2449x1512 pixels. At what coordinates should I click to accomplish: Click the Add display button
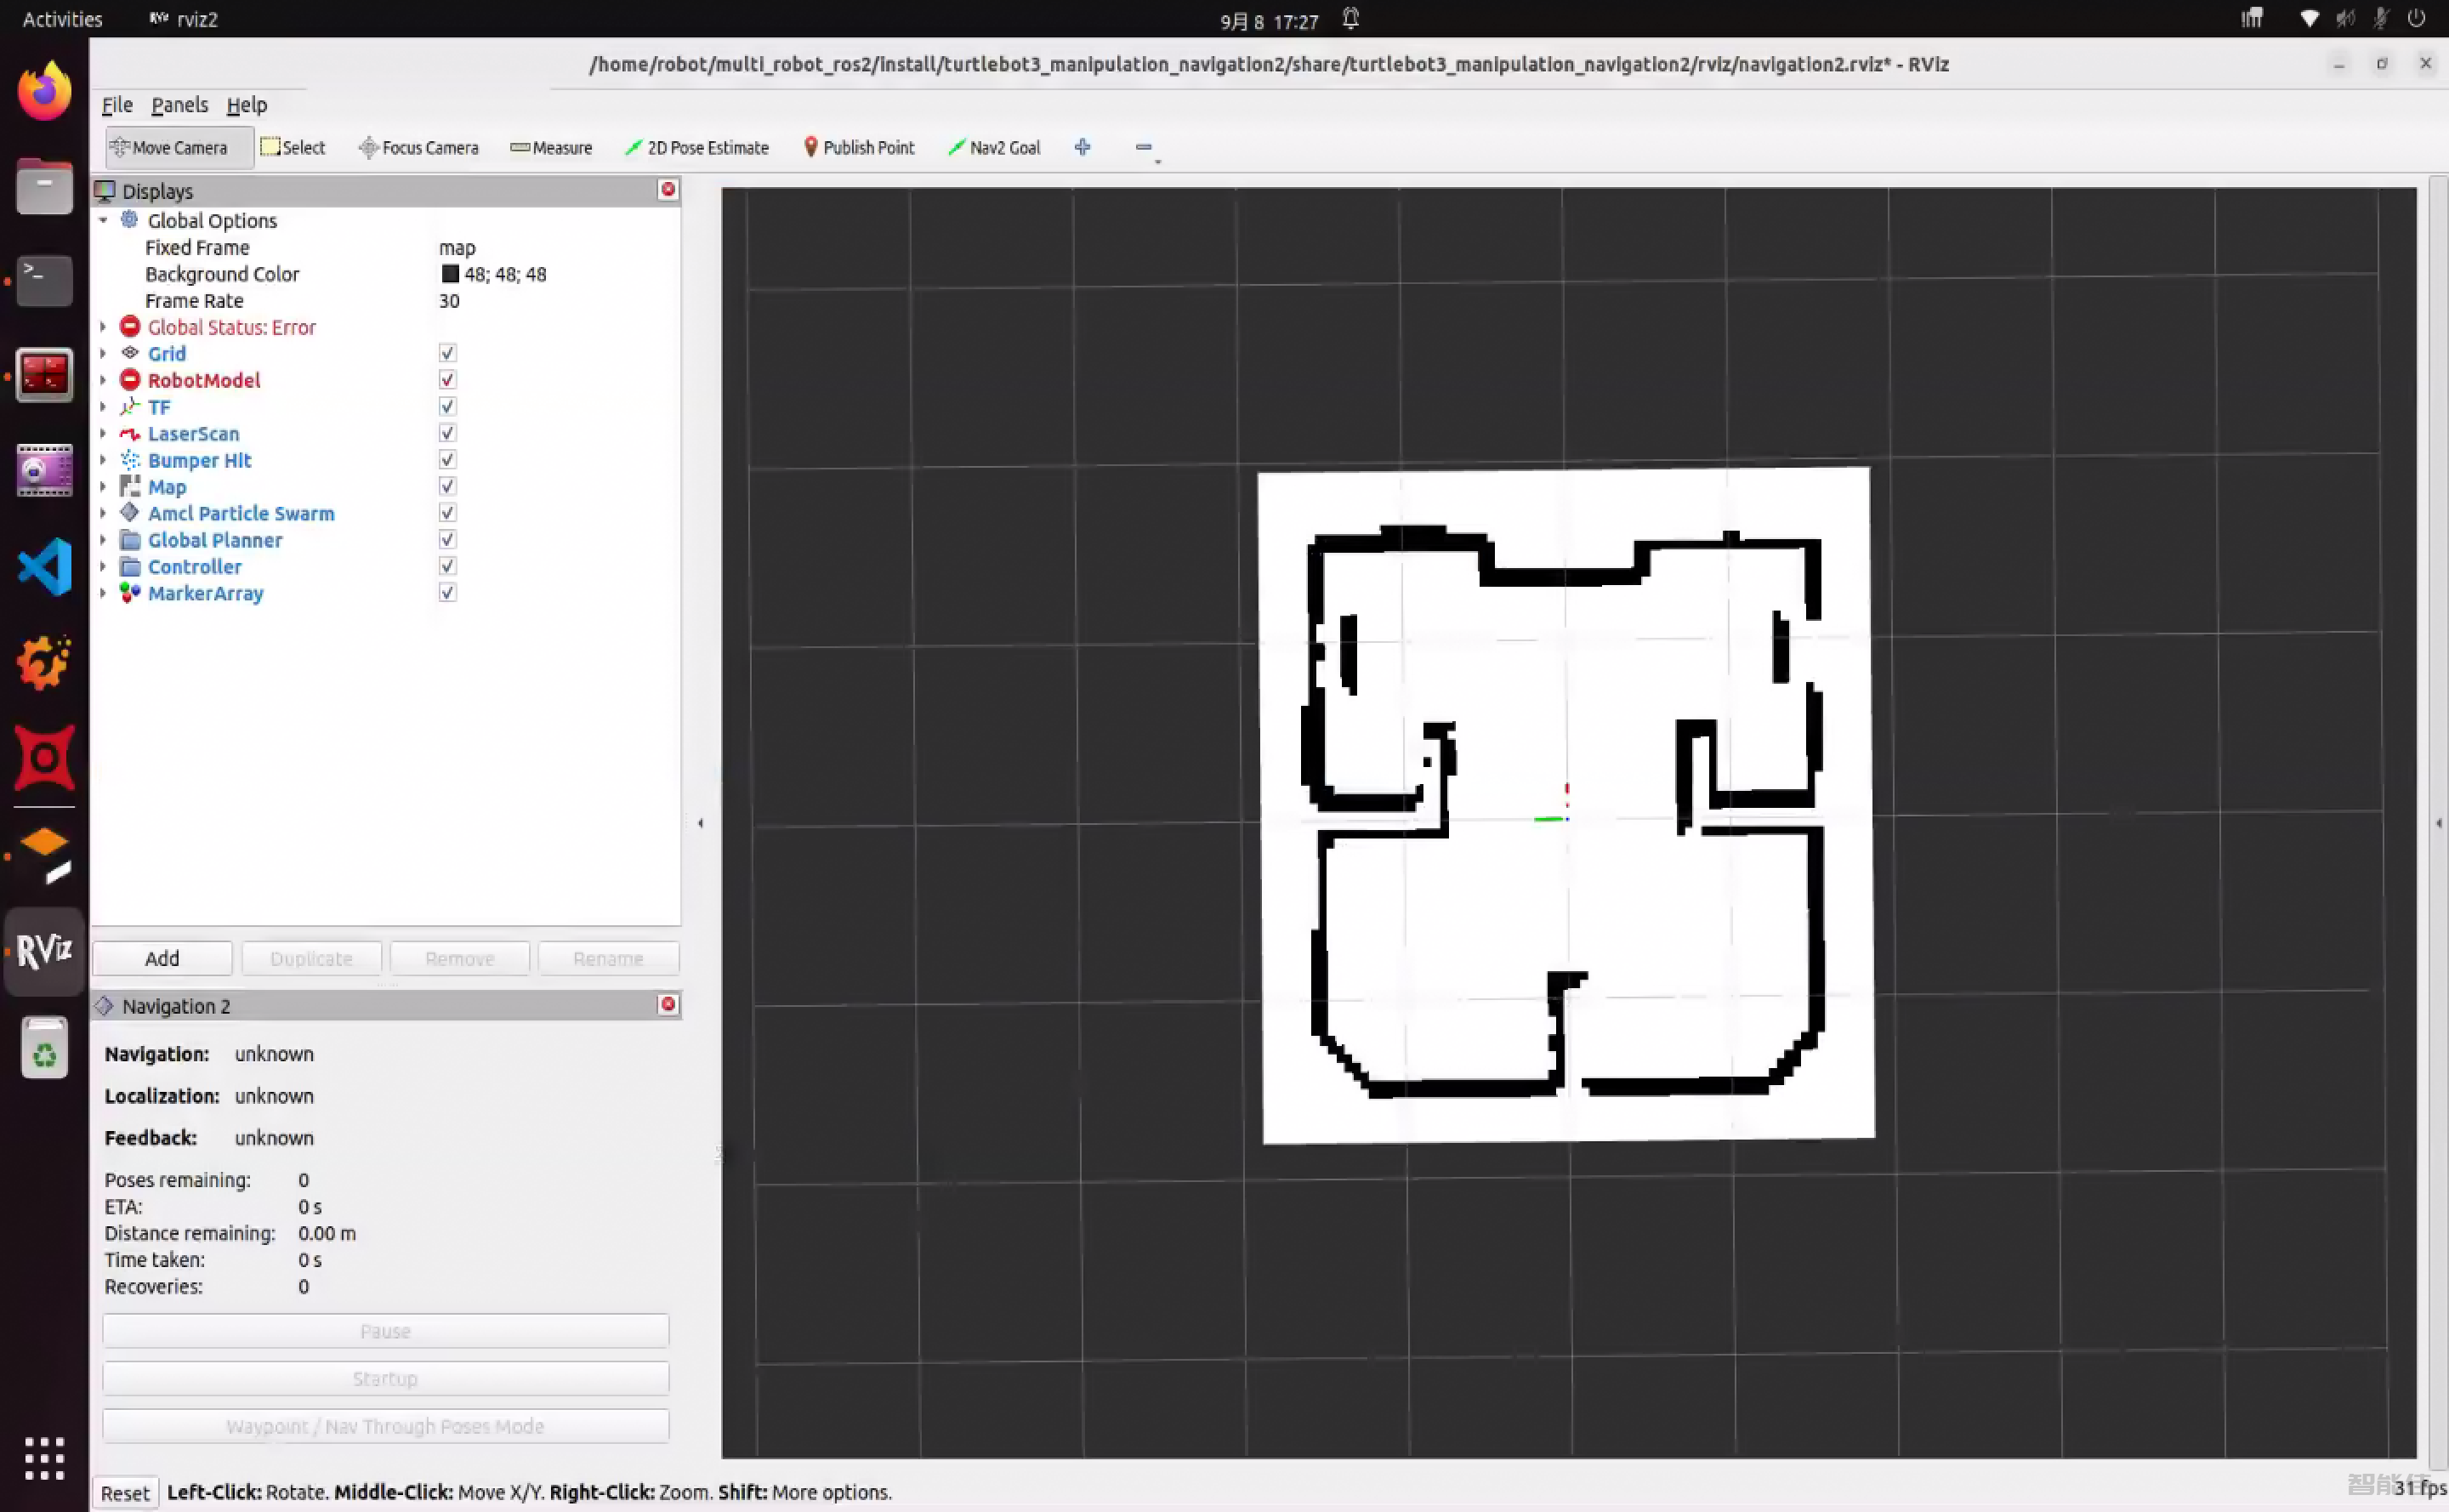[162, 958]
